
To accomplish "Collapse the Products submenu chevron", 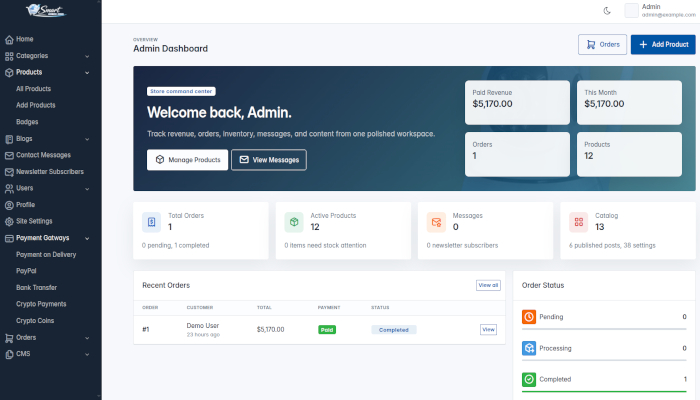I will [x=87, y=73].
